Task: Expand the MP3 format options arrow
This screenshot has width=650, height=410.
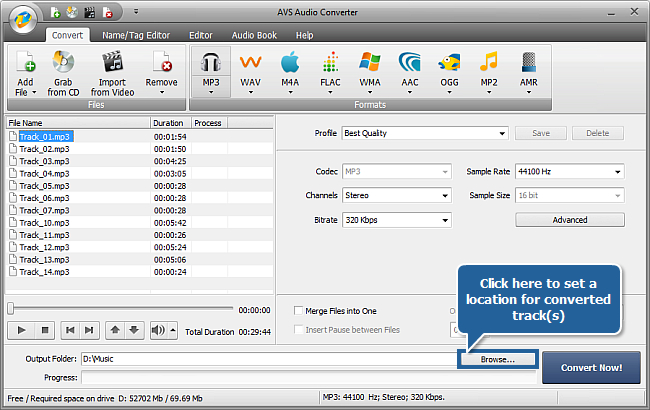Action: pyautogui.click(x=211, y=92)
